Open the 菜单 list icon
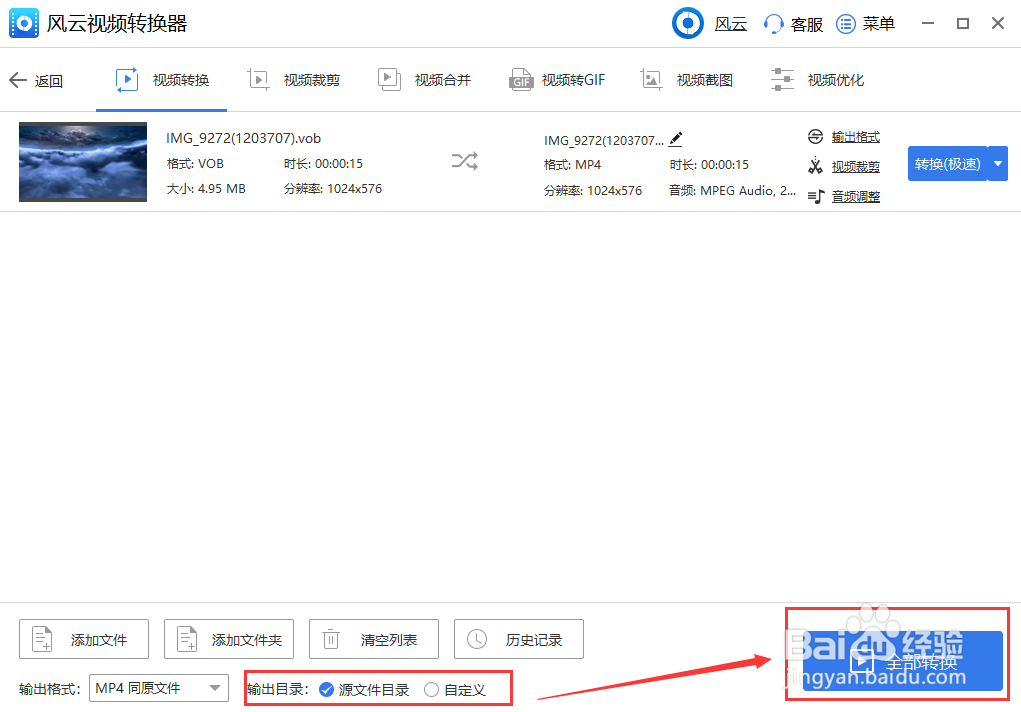 coord(845,24)
